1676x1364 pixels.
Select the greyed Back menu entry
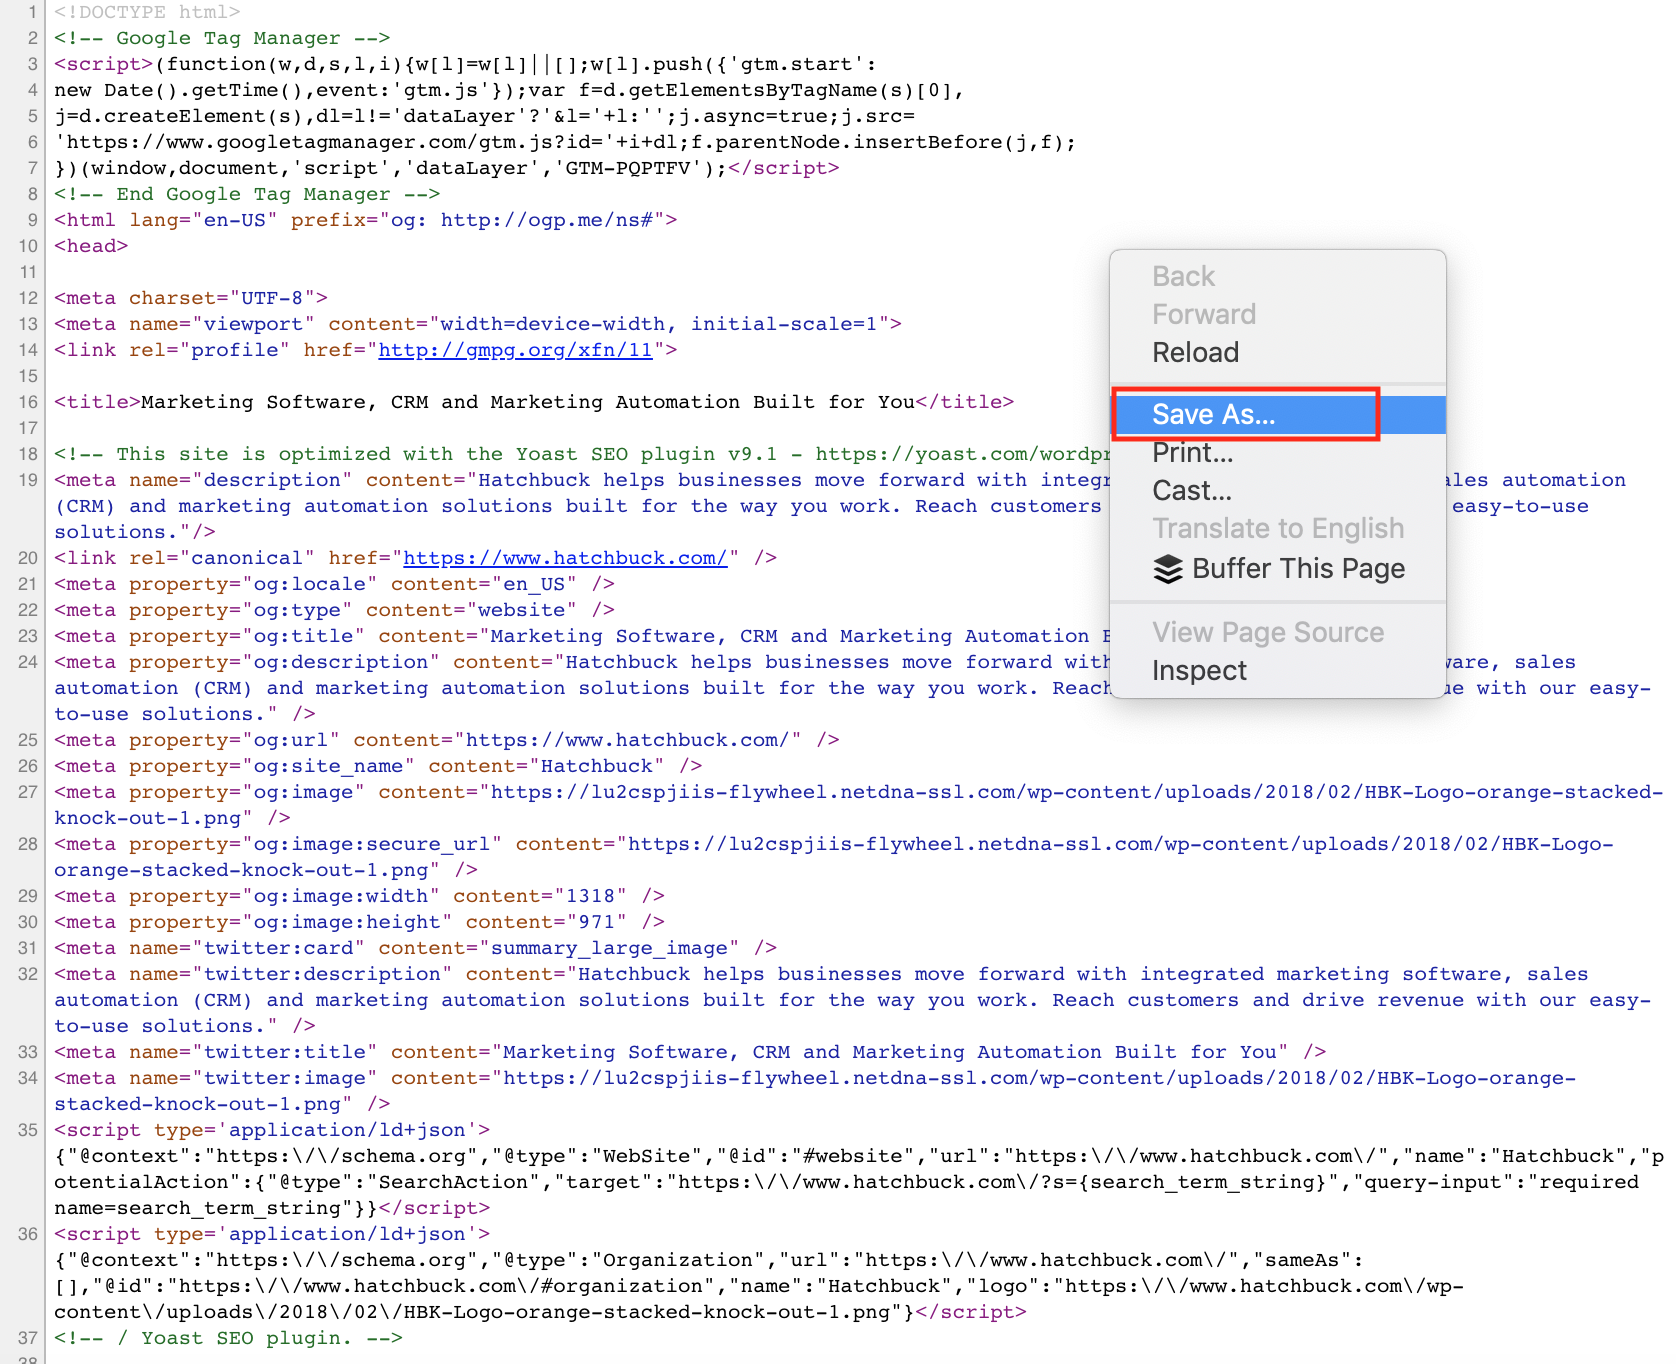point(1278,277)
